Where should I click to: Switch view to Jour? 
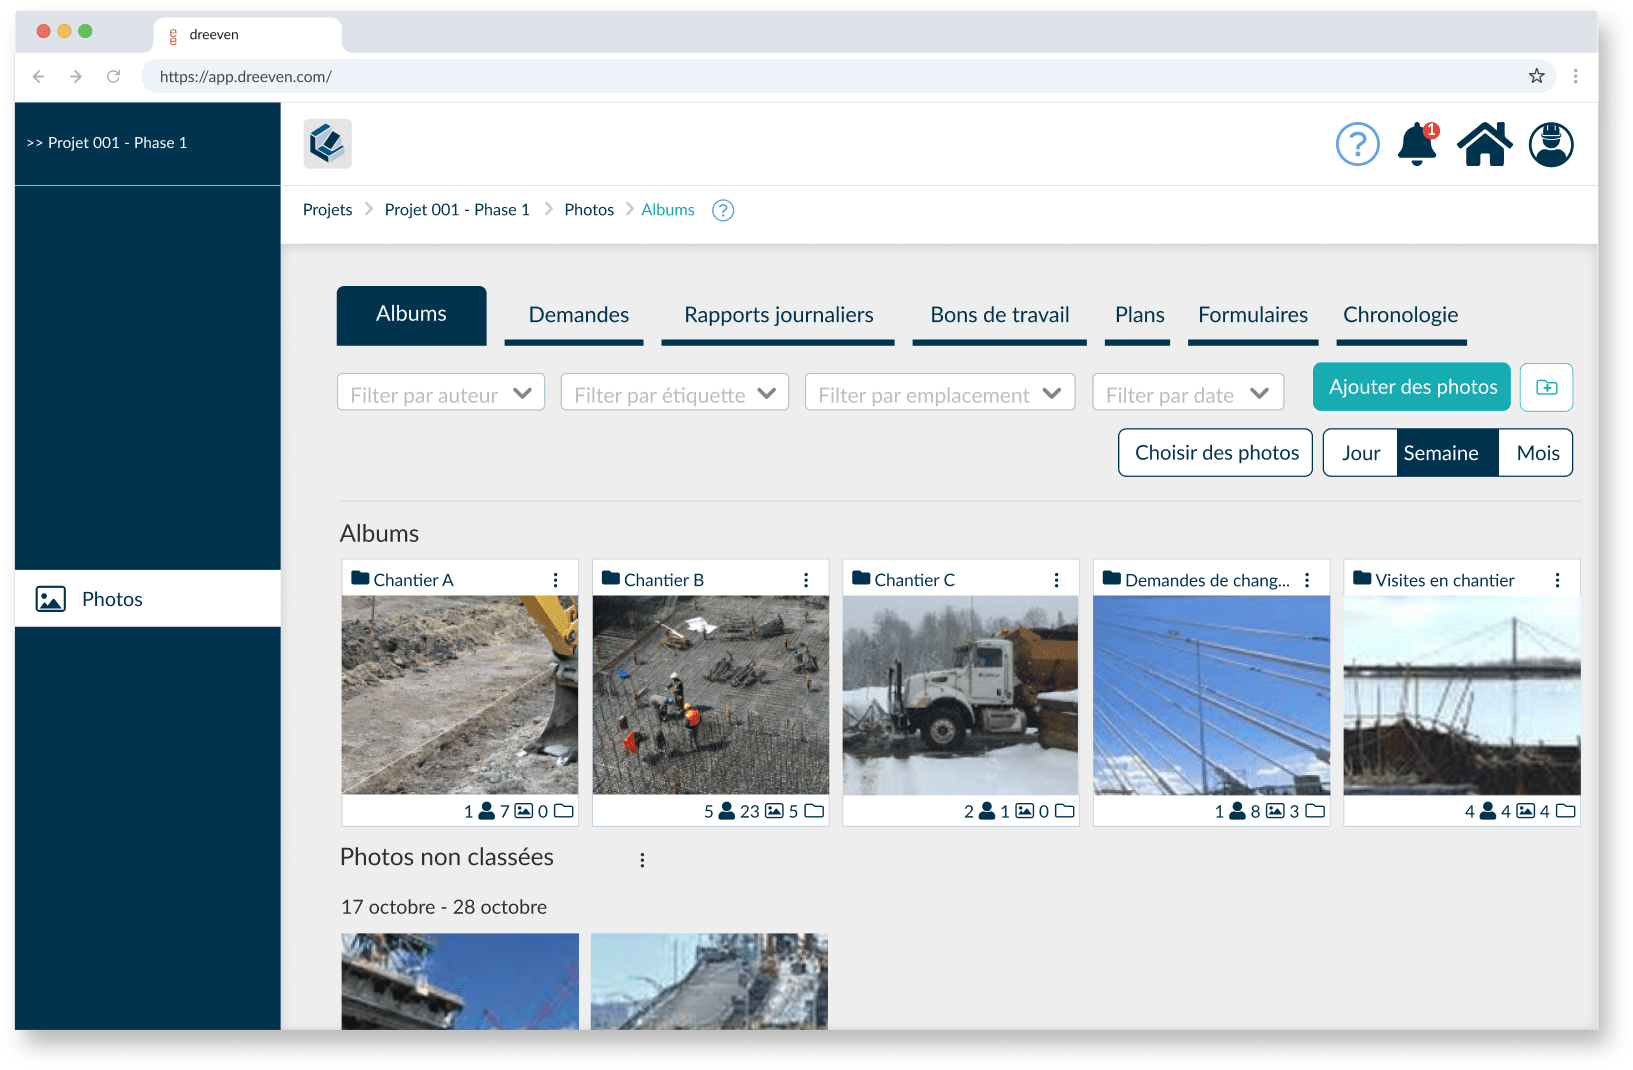[1360, 453]
